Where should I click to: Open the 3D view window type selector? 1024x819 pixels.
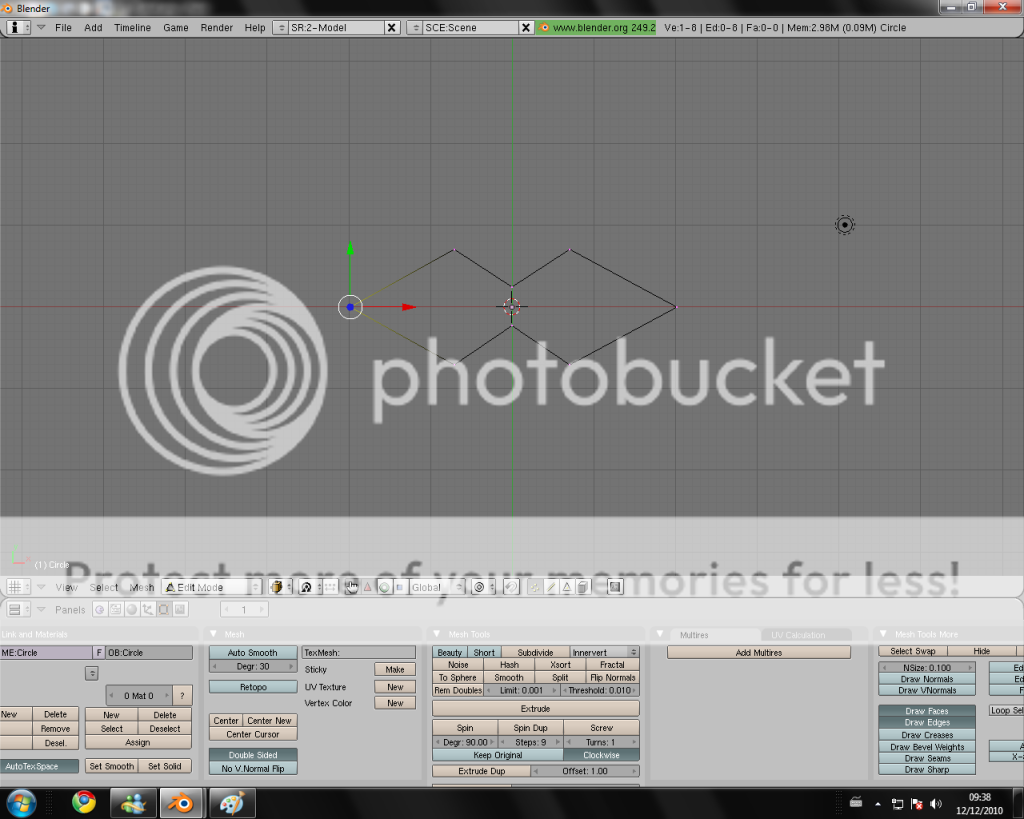[18, 587]
